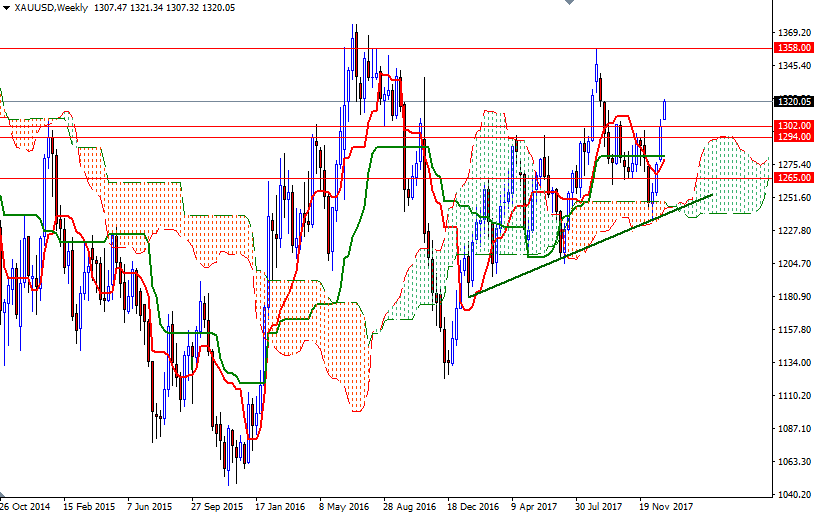Click the 1040.20 price axis value
This screenshot has height=514, width=814.
[791, 494]
